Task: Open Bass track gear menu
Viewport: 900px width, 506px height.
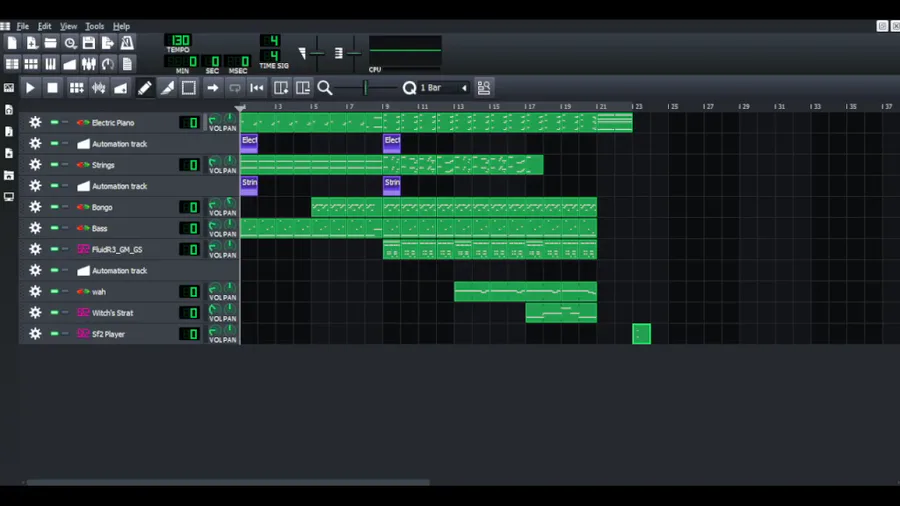Action: (x=35, y=228)
